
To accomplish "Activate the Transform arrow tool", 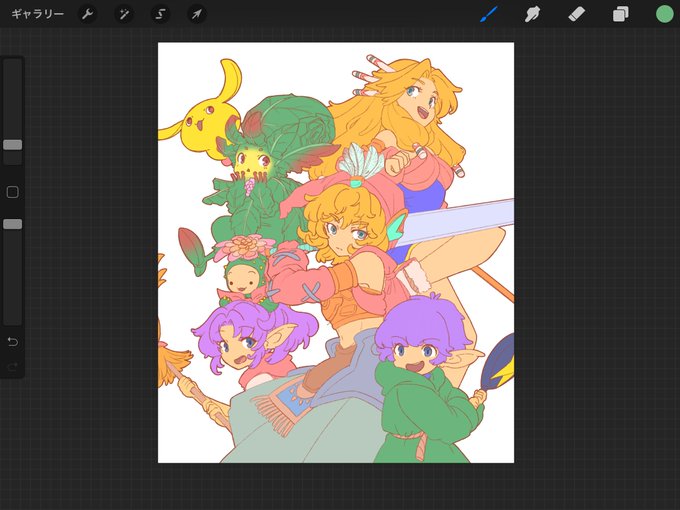I will [x=197, y=14].
